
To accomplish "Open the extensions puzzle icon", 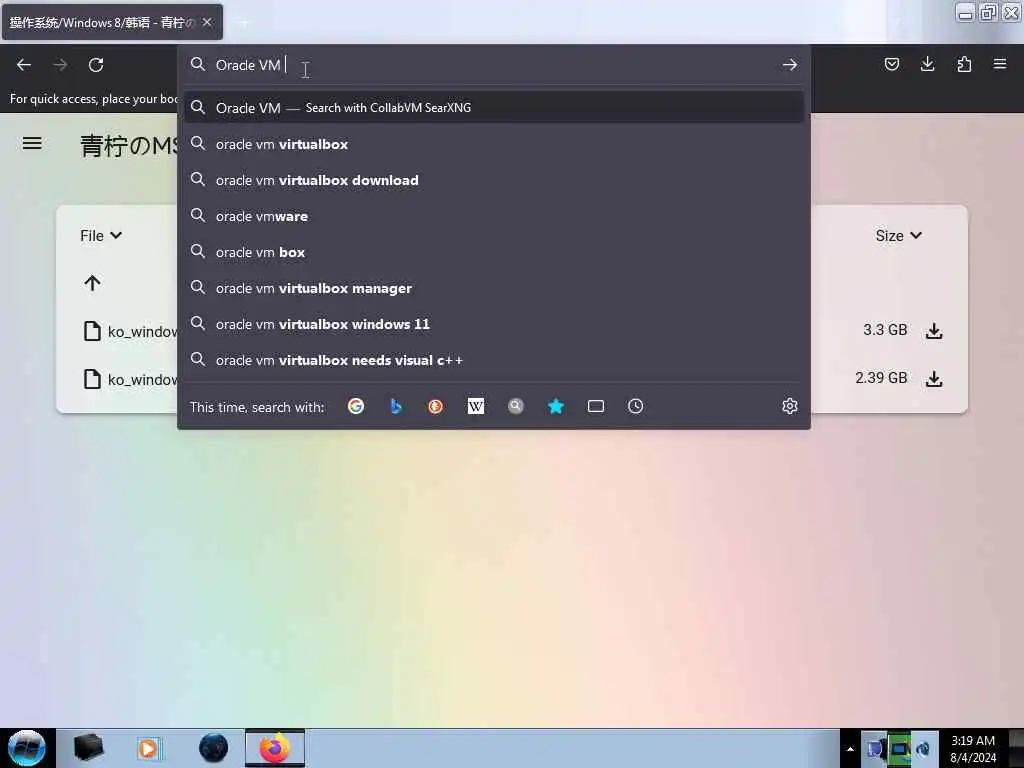I will click(964, 64).
